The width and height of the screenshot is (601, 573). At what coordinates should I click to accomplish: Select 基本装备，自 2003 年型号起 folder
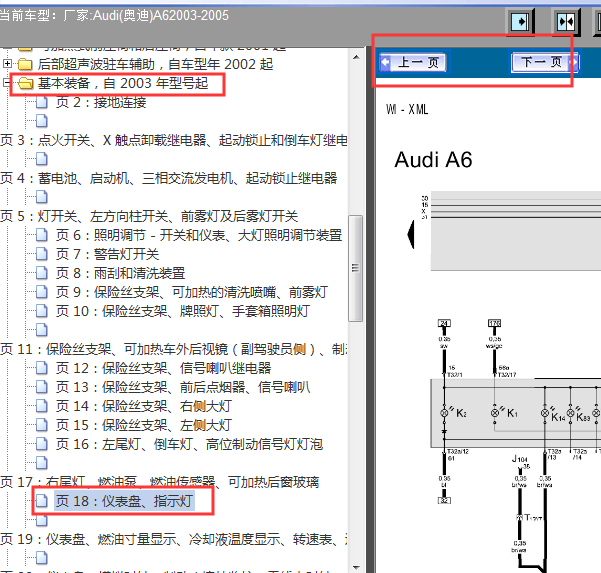click(123, 83)
